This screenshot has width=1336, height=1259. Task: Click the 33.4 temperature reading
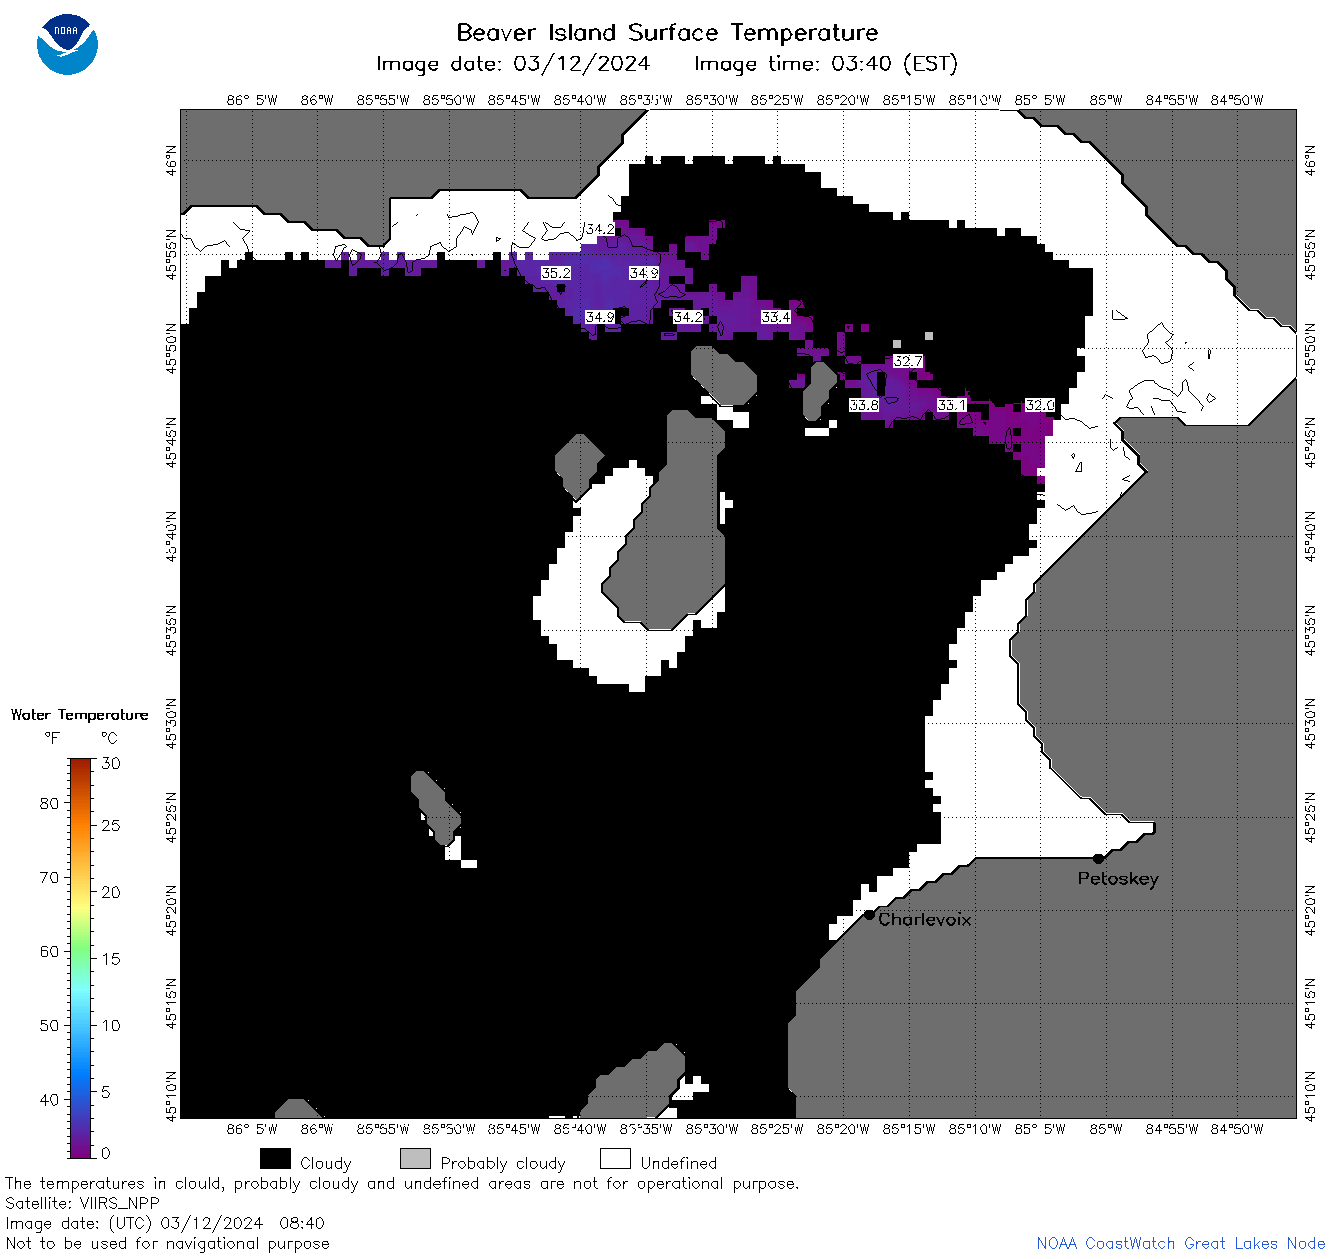point(776,317)
